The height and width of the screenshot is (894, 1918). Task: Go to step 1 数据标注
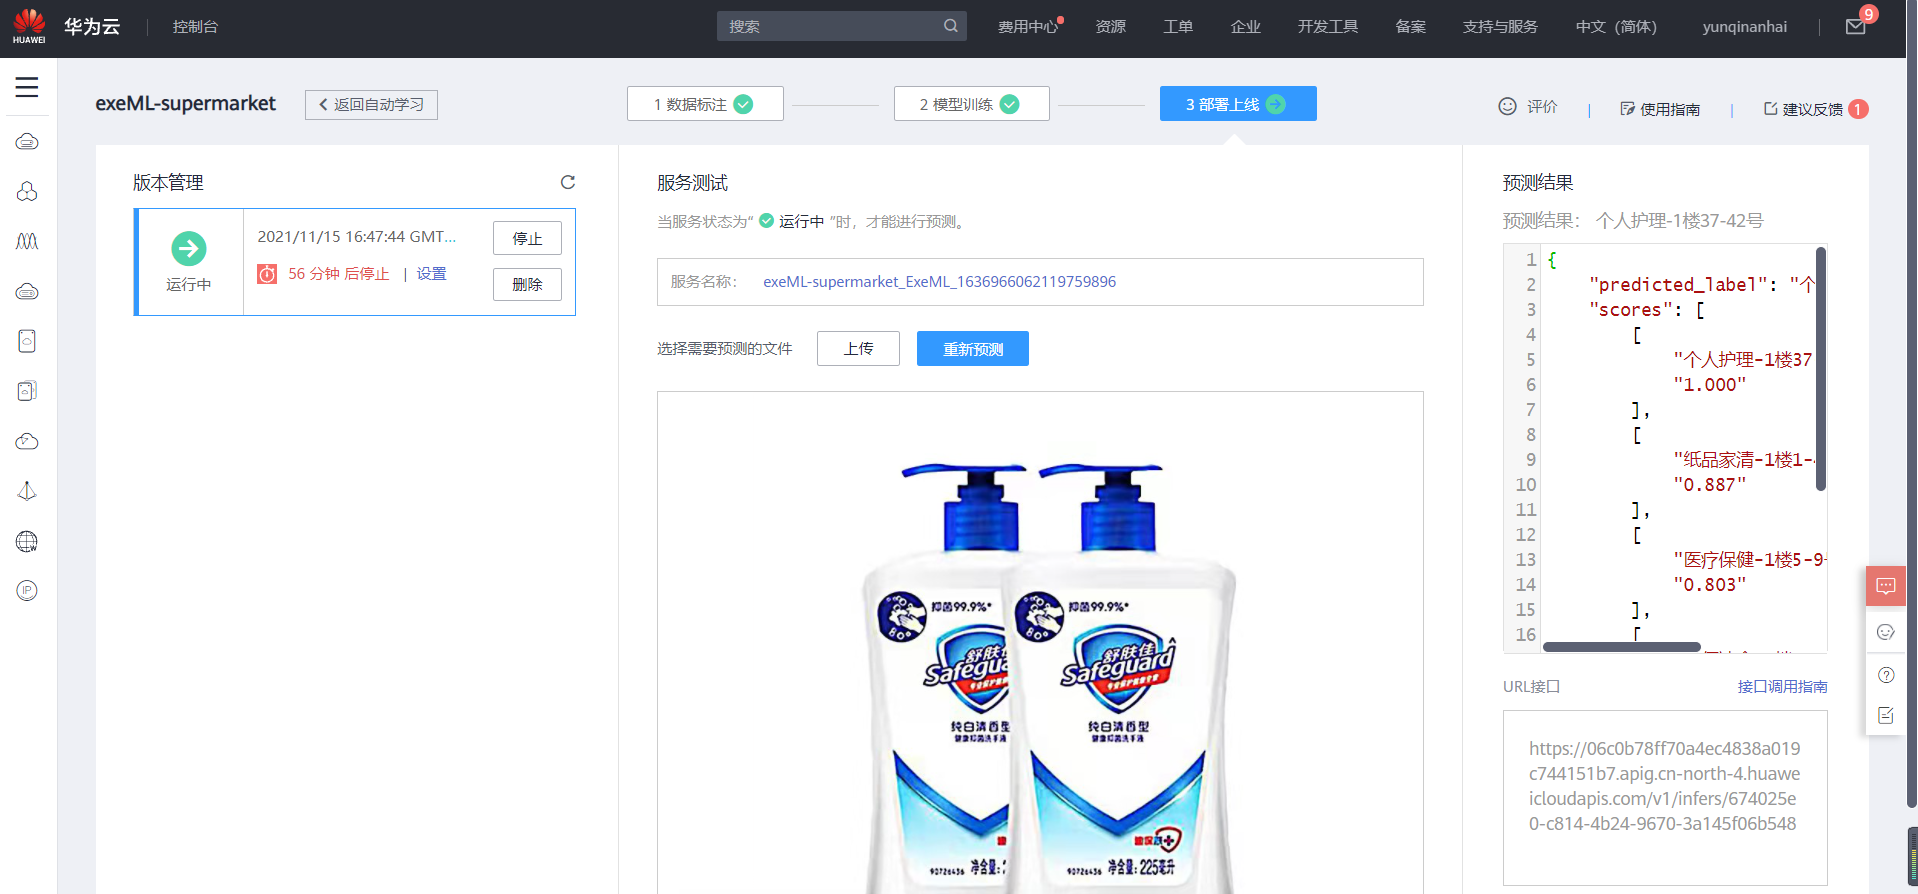click(705, 104)
